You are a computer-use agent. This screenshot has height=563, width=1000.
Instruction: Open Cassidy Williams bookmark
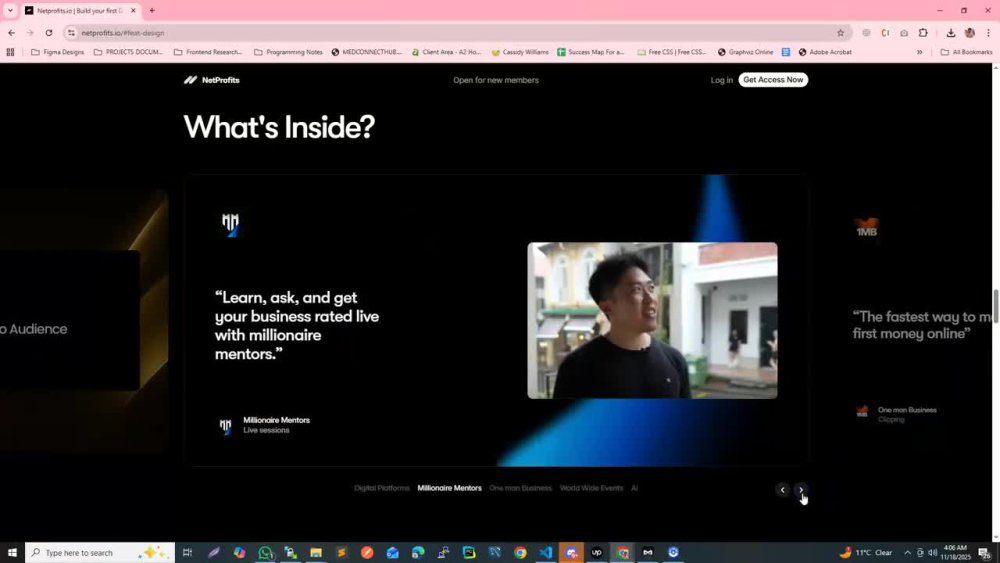(520, 52)
